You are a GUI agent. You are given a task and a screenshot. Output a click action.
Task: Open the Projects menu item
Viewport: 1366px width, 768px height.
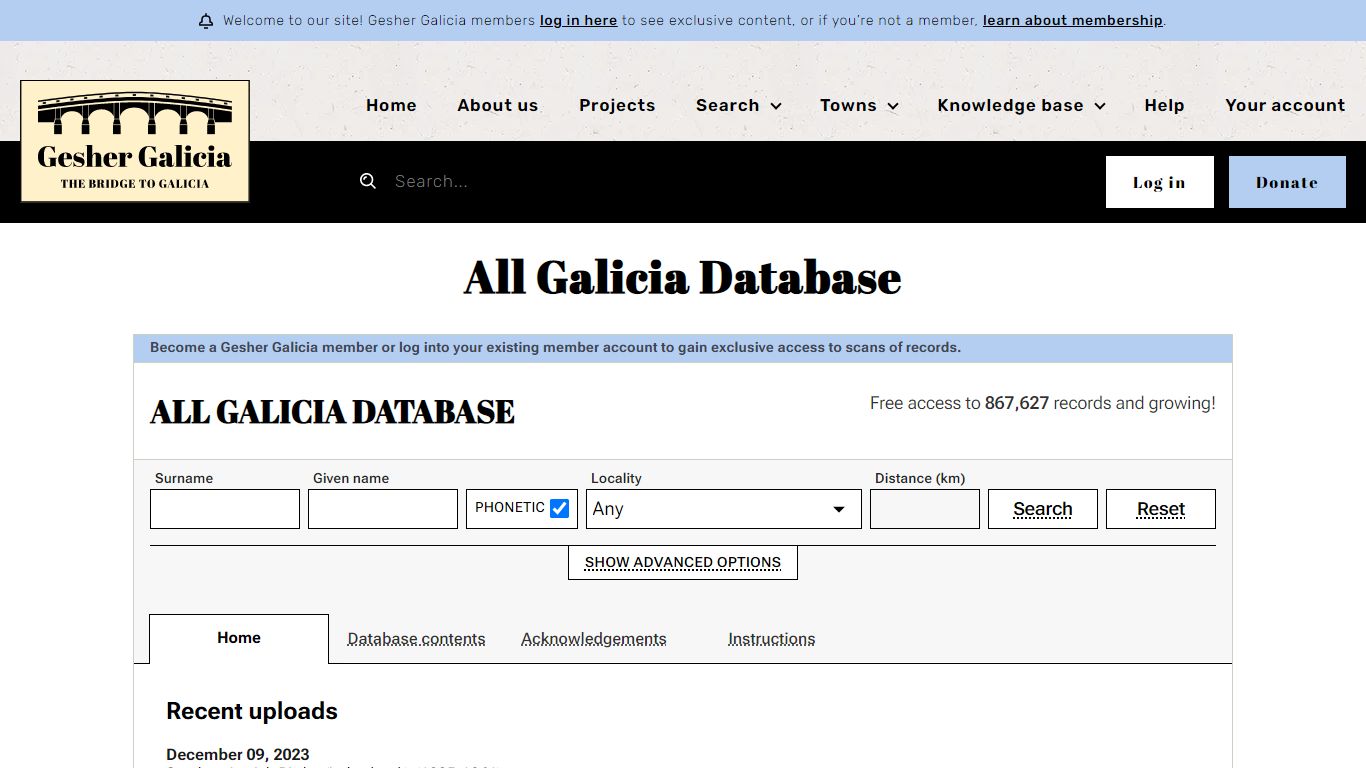[x=617, y=105]
